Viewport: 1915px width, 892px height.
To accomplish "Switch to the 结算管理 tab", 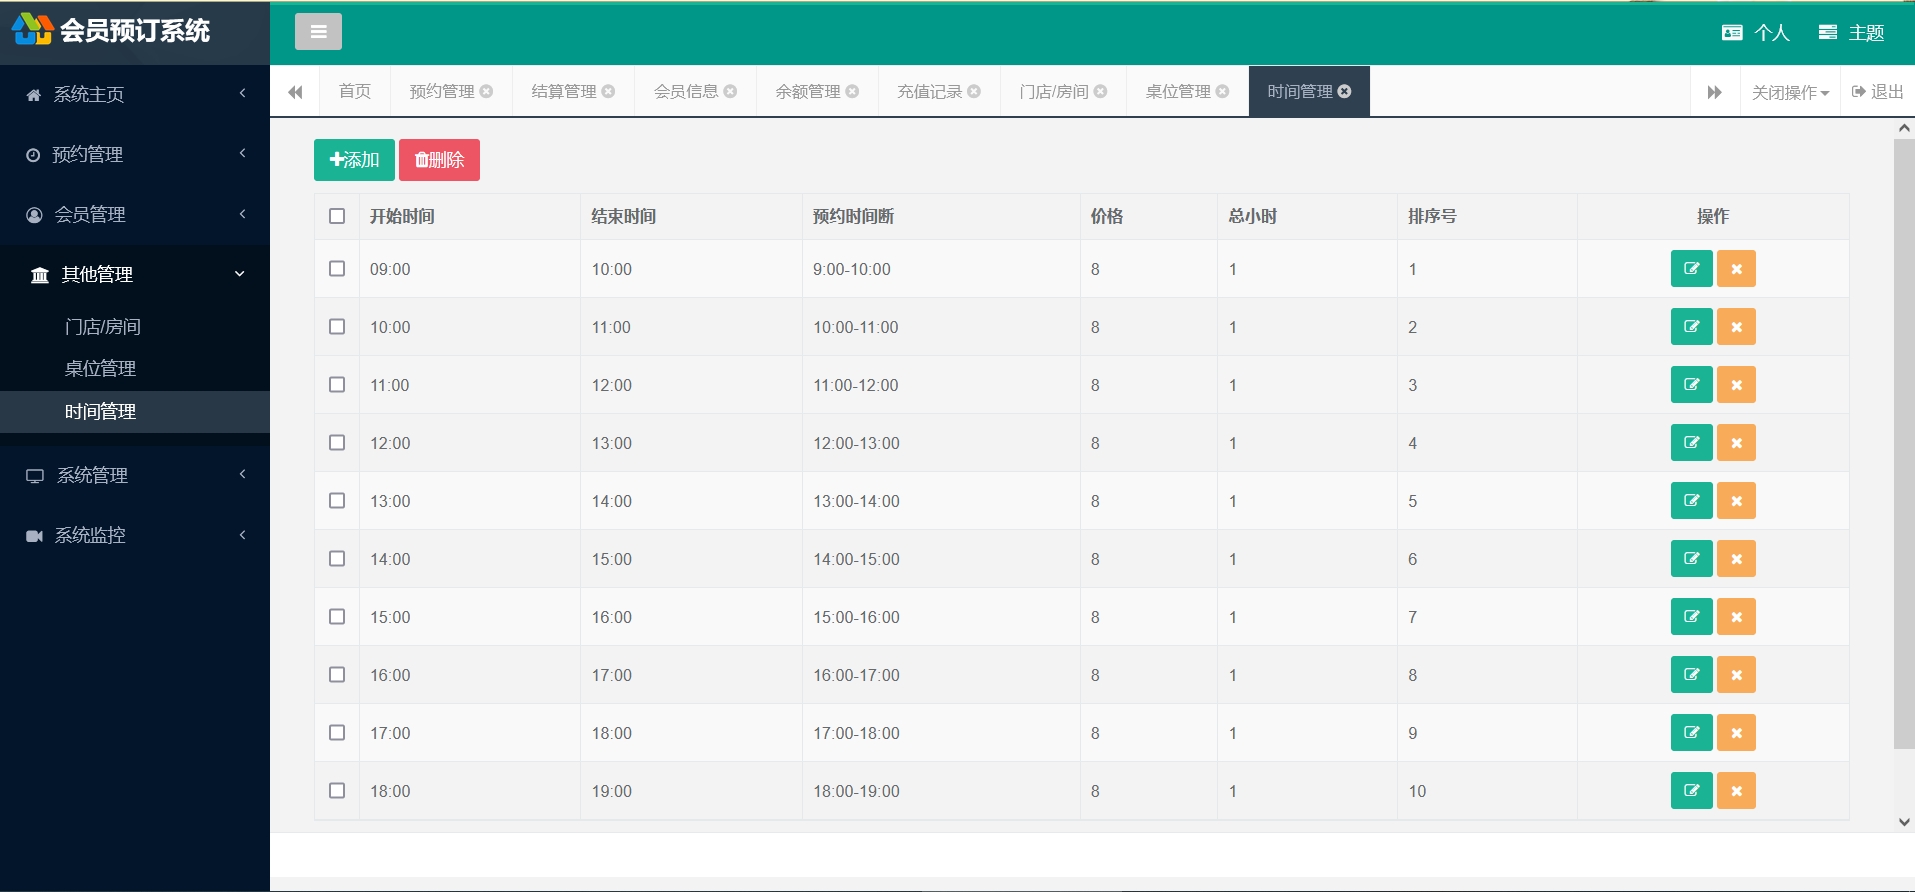I will pos(573,91).
